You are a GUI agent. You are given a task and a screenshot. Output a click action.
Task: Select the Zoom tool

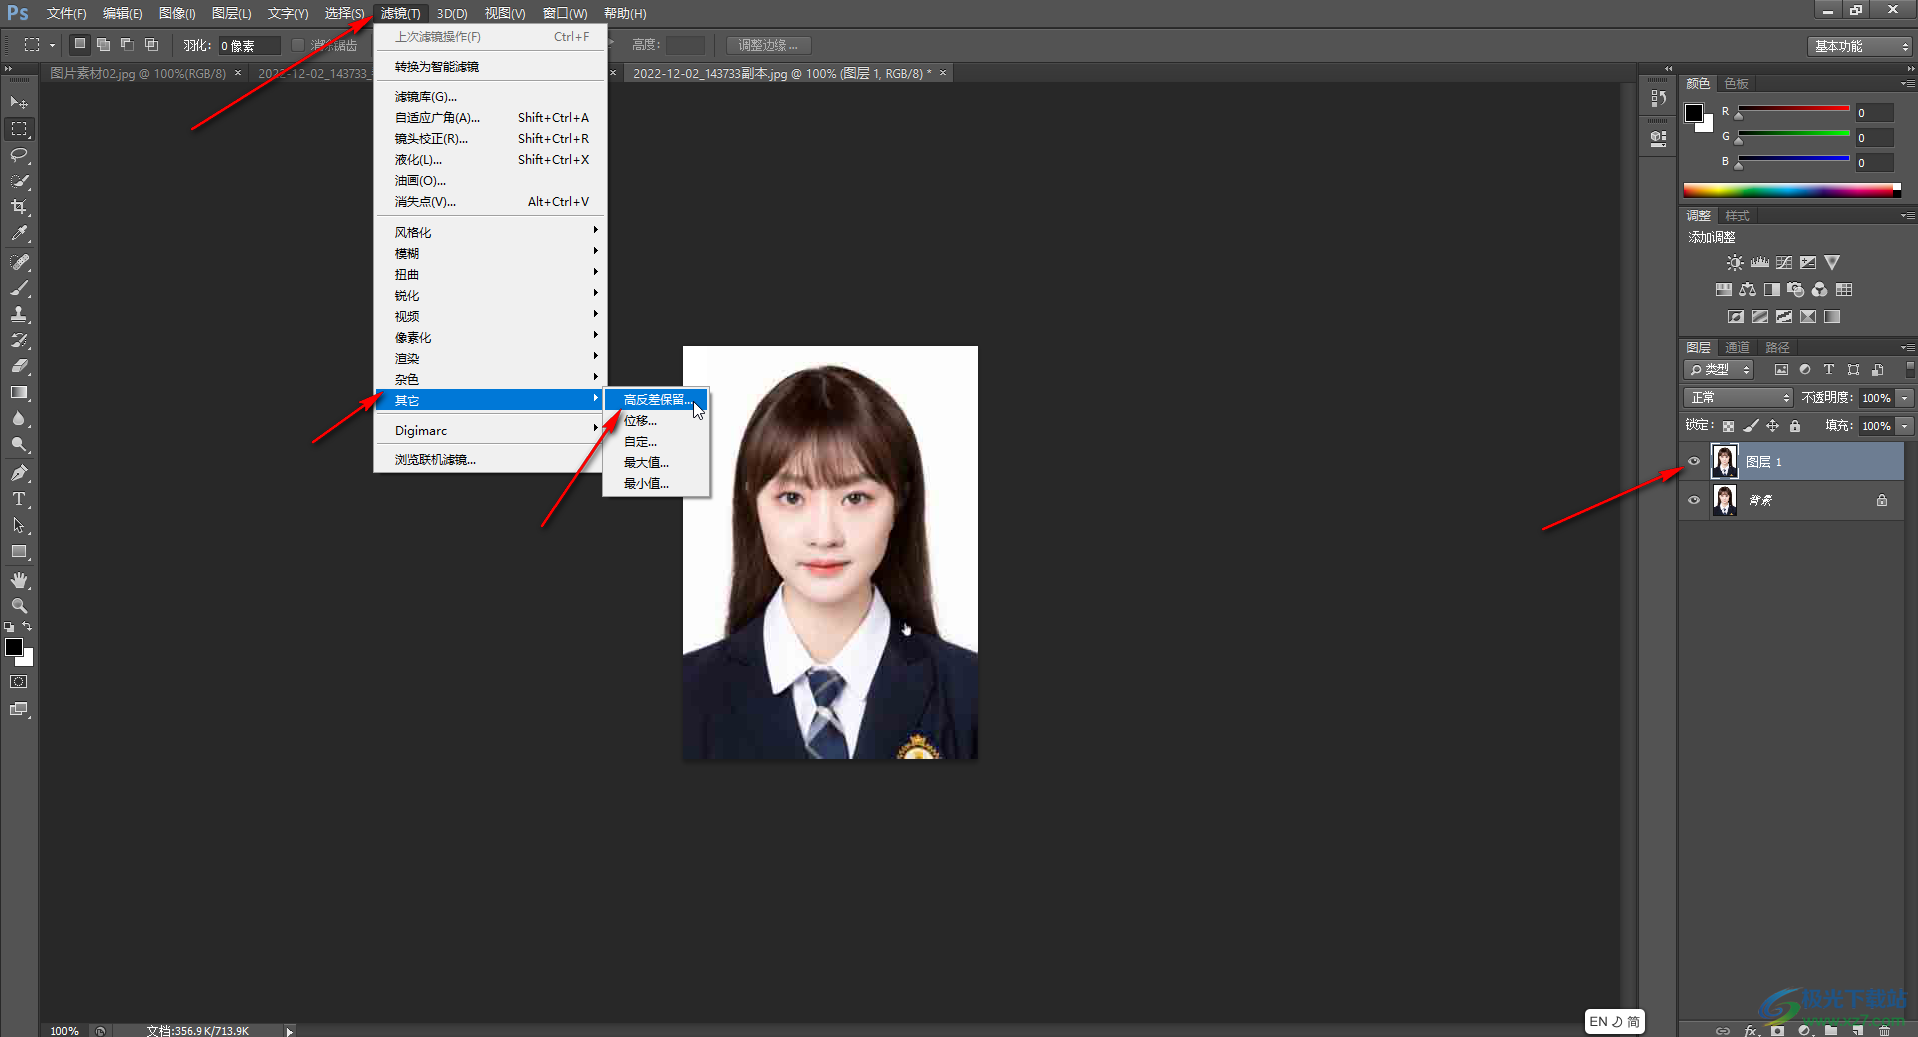pos(19,606)
